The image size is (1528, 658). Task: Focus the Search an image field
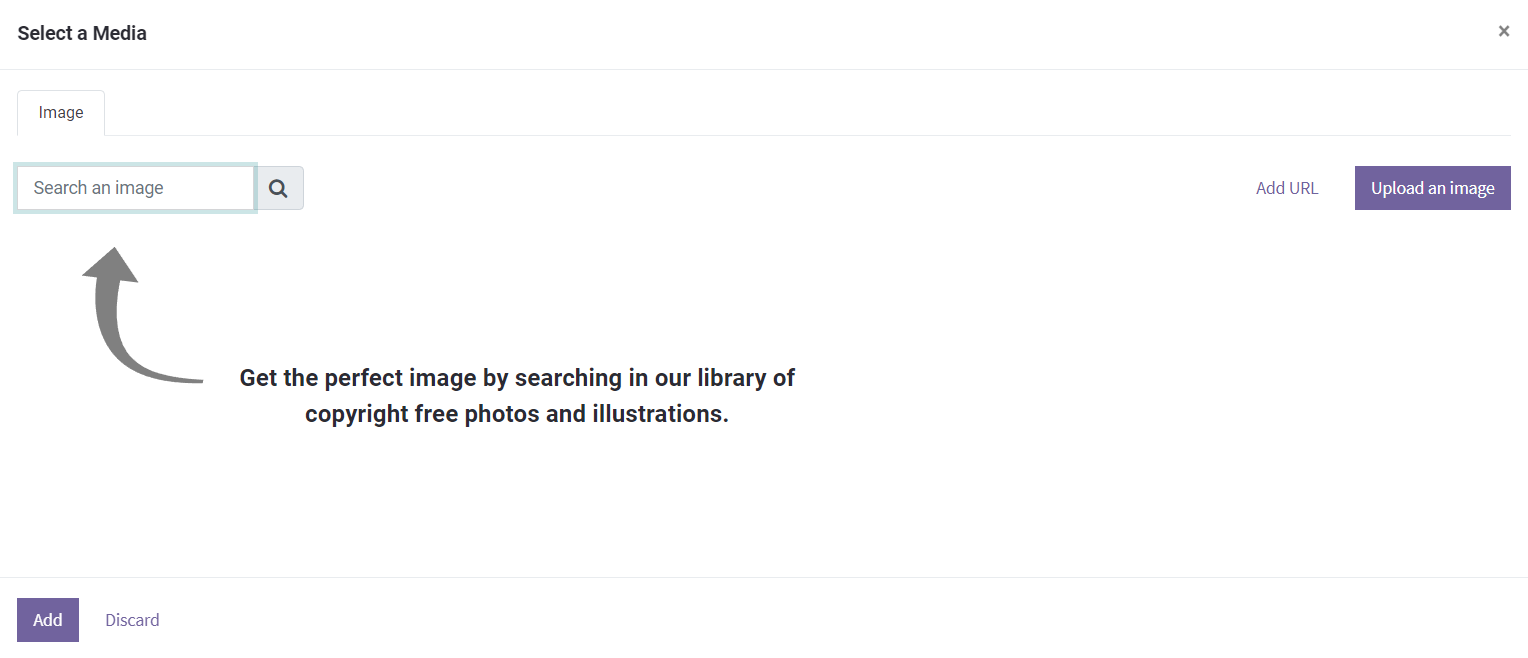136,188
